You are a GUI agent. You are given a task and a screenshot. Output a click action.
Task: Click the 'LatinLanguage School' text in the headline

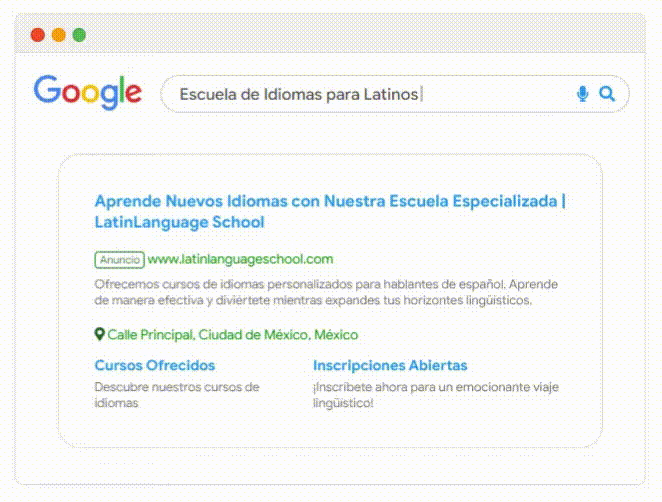(x=179, y=222)
